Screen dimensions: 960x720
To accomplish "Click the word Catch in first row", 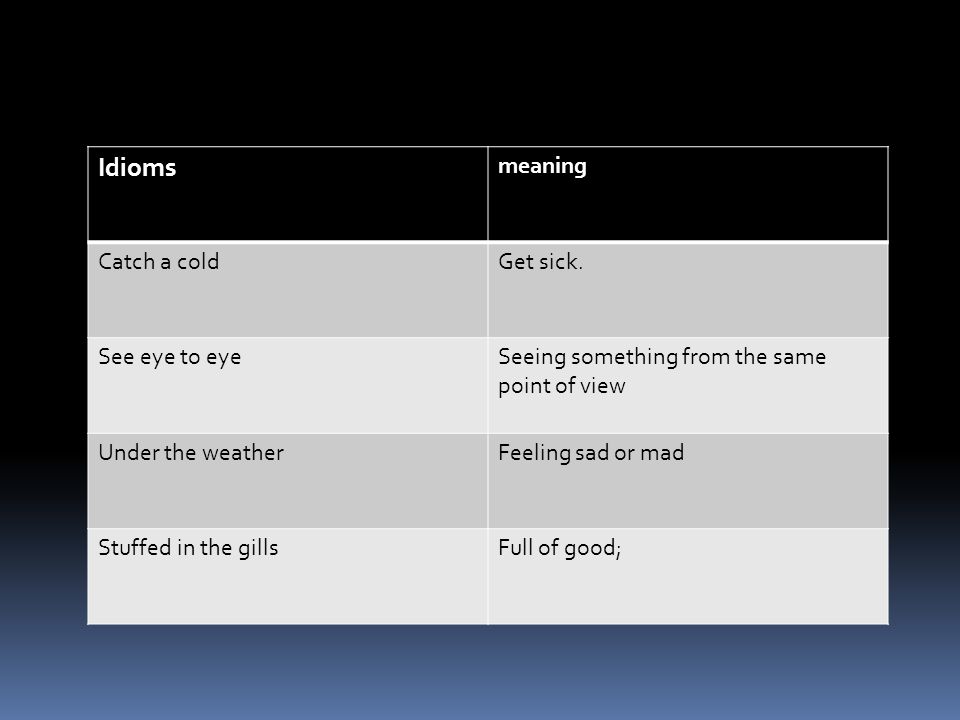I will (x=127, y=261).
